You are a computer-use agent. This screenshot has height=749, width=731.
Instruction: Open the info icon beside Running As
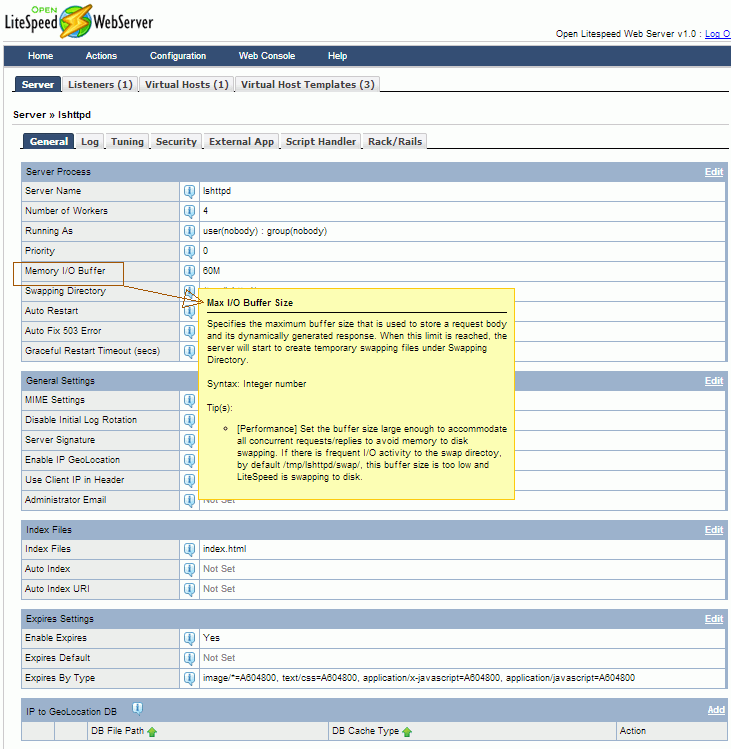[x=189, y=231]
